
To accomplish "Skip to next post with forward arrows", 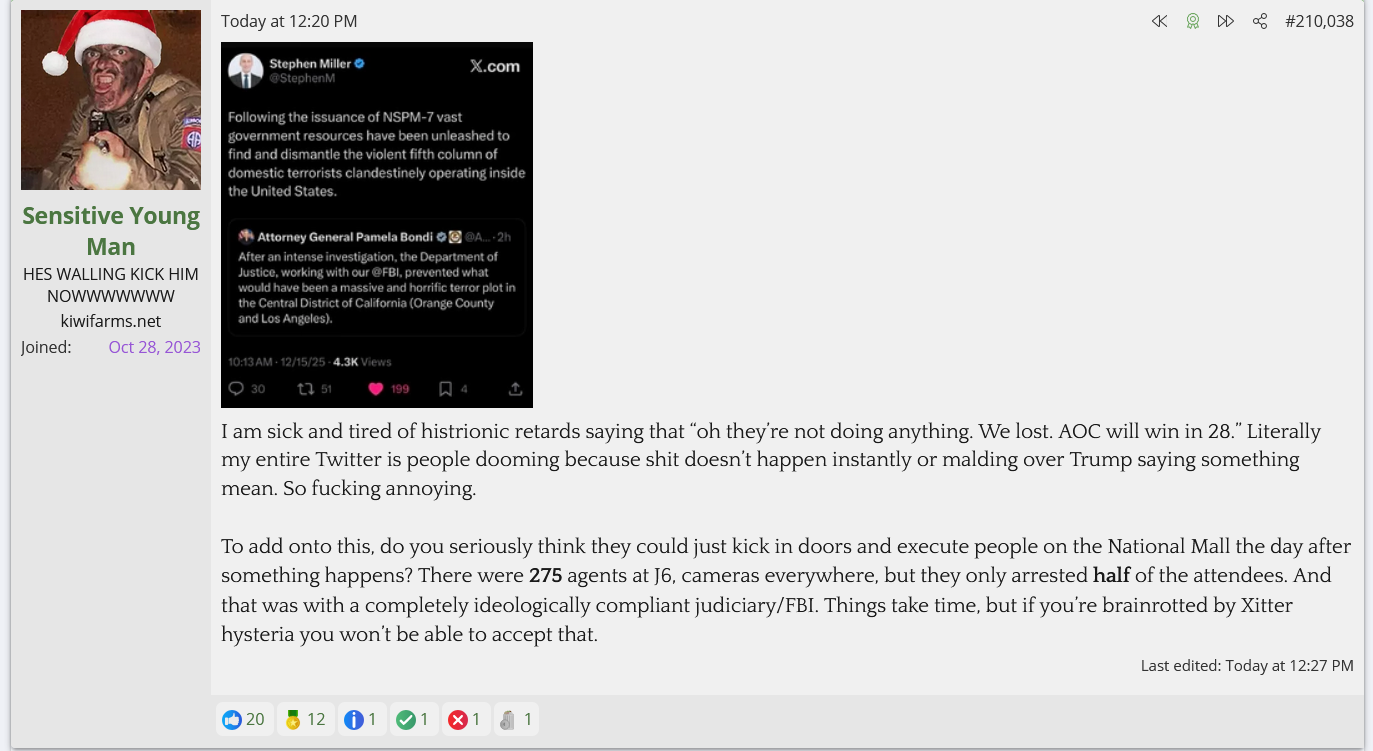I will tap(1225, 21).
